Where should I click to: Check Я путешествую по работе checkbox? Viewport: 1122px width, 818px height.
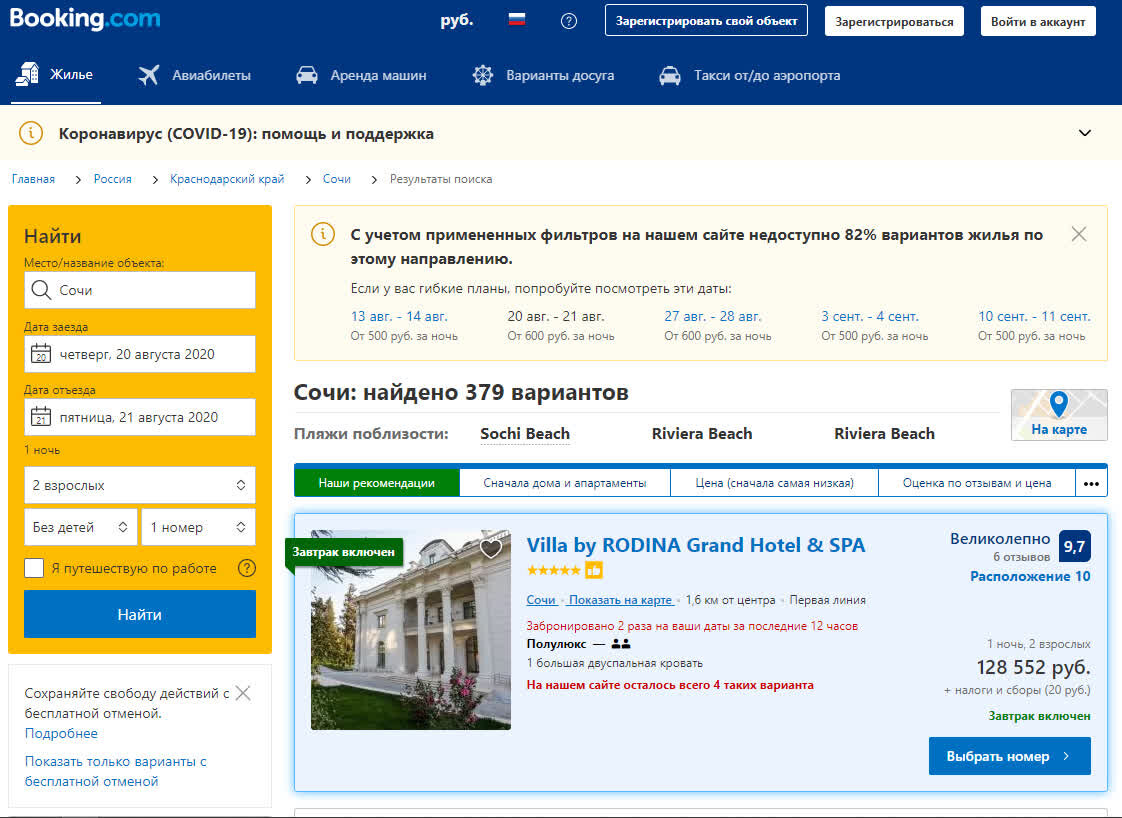pos(34,568)
